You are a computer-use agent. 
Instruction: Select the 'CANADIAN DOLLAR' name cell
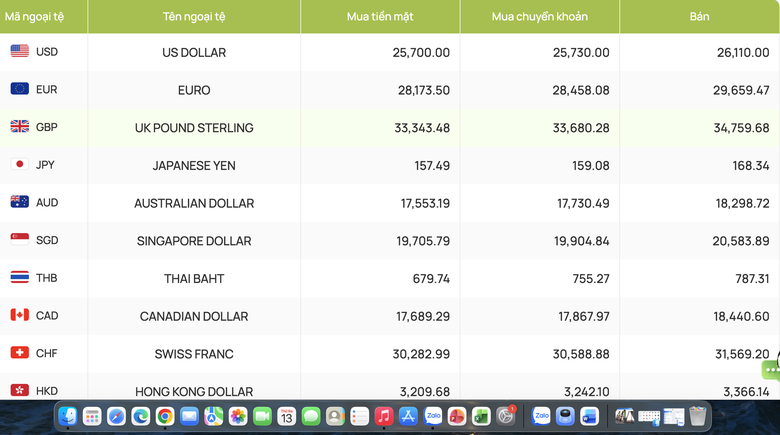tap(194, 316)
